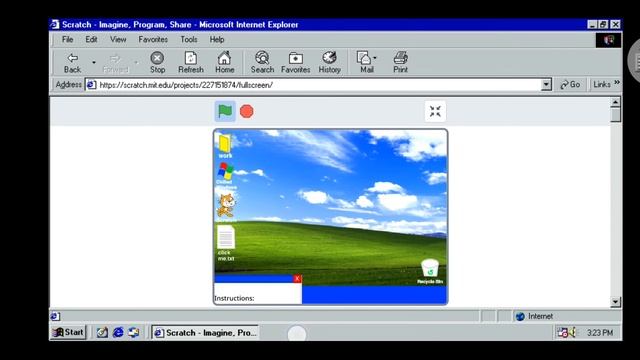Viewport: 640px width, 360px height.
Task: Open the Scratch cat desktop icon
Action: (226, 206)
